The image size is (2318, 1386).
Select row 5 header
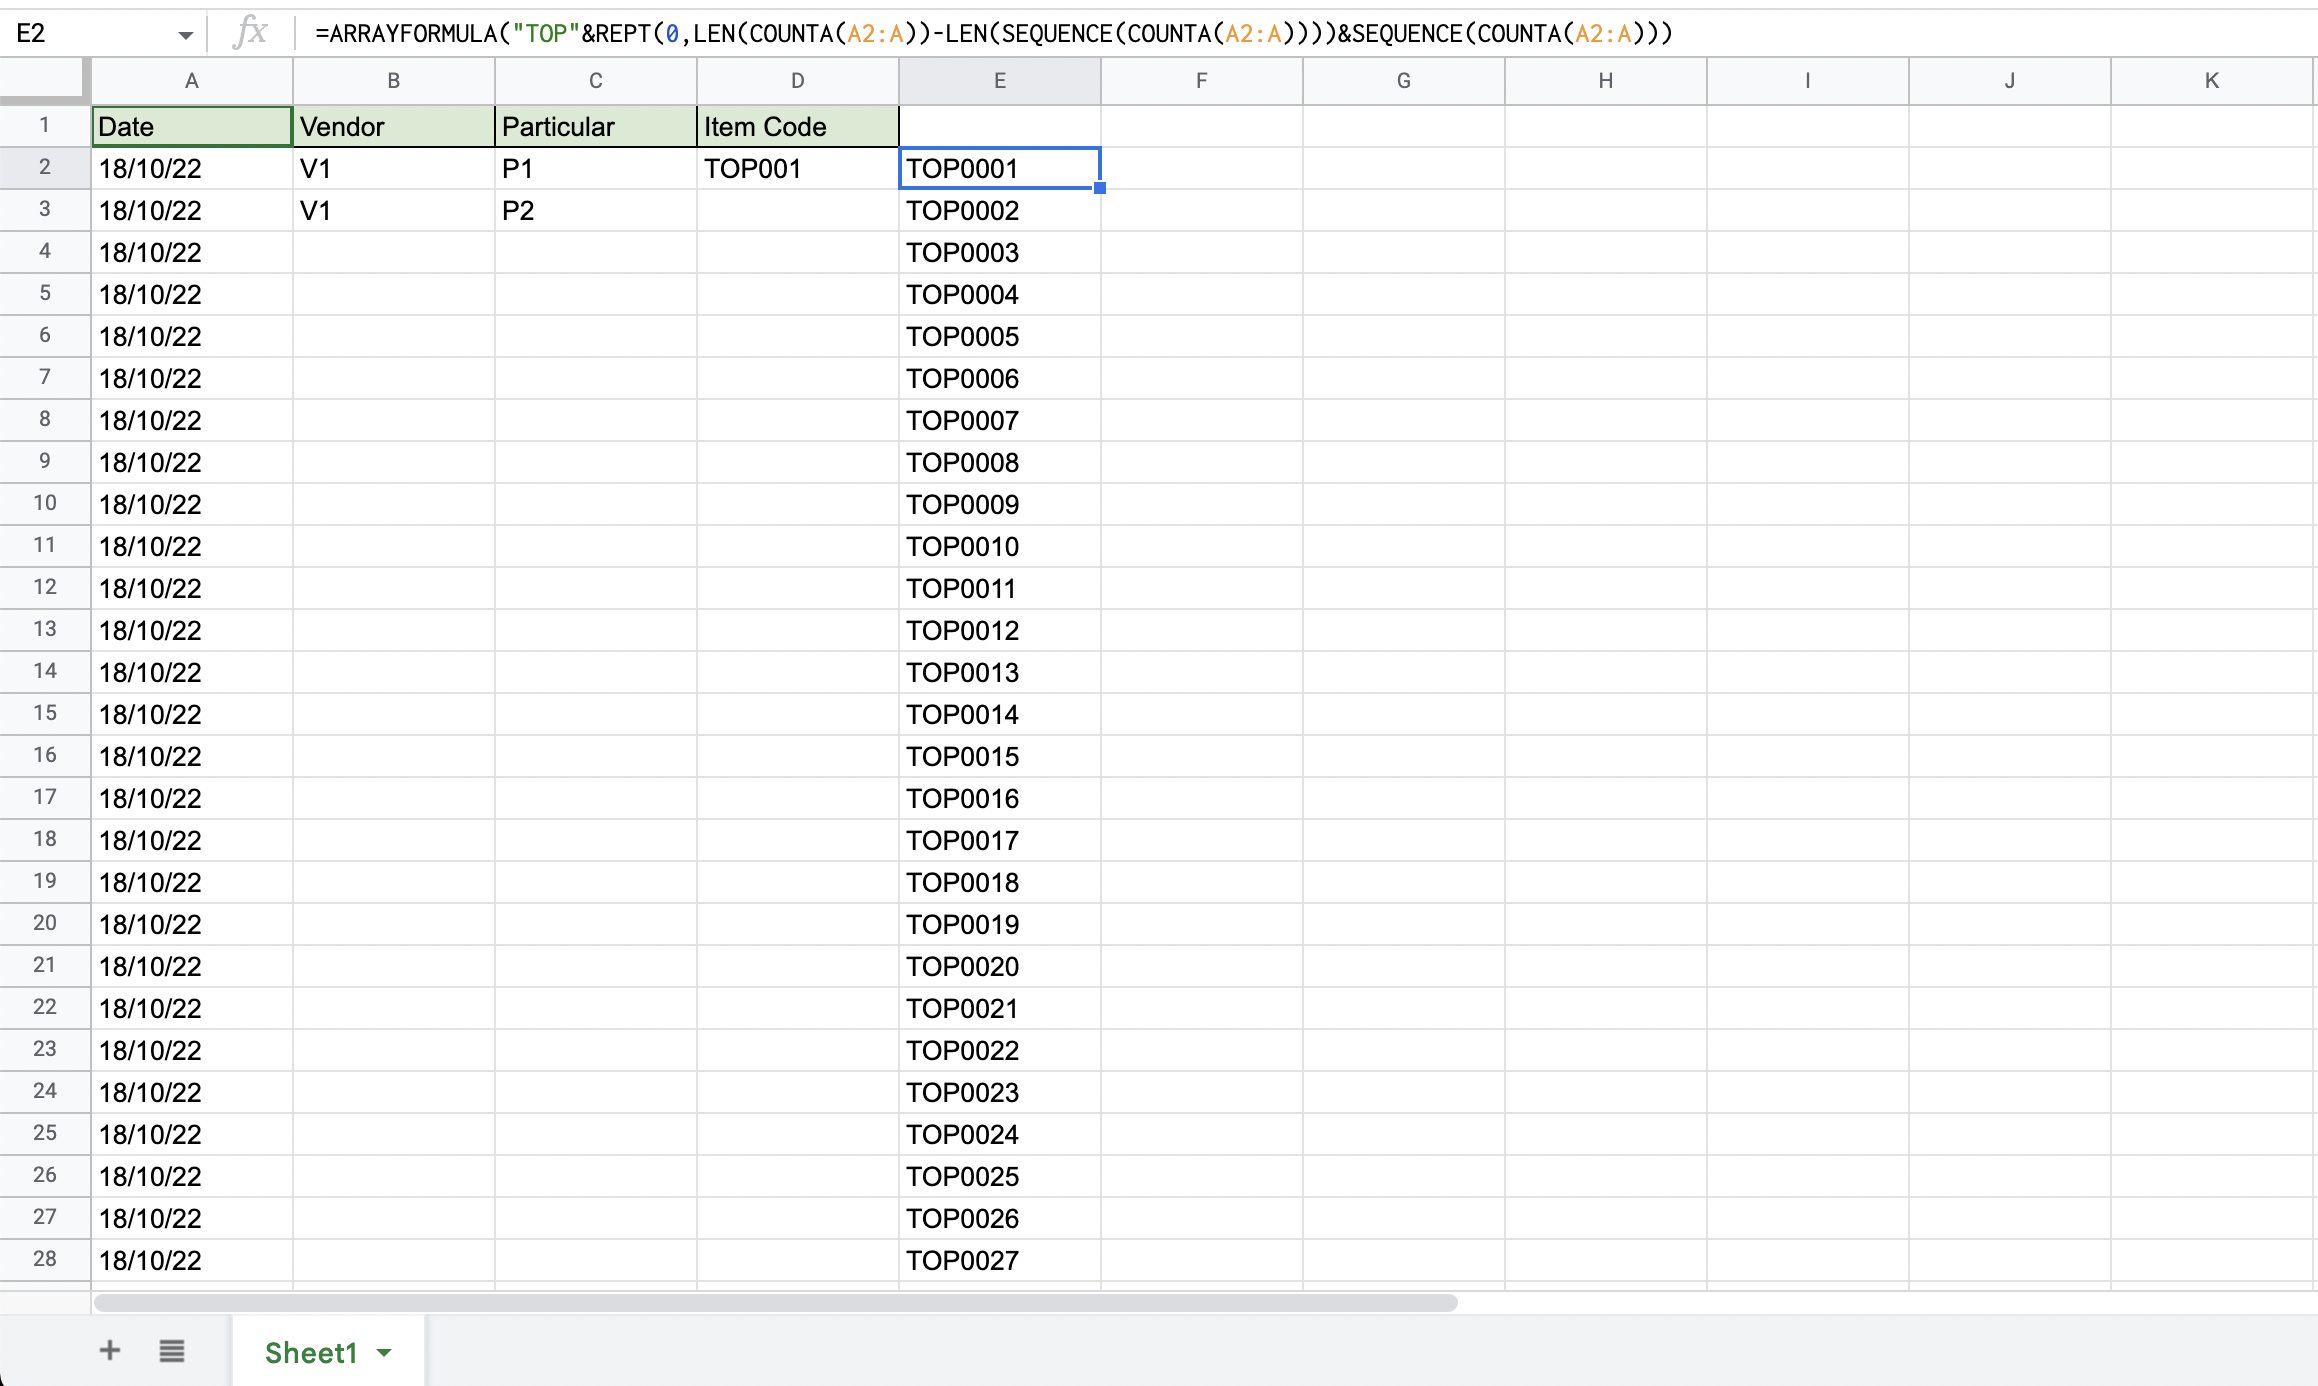point(44,294)
